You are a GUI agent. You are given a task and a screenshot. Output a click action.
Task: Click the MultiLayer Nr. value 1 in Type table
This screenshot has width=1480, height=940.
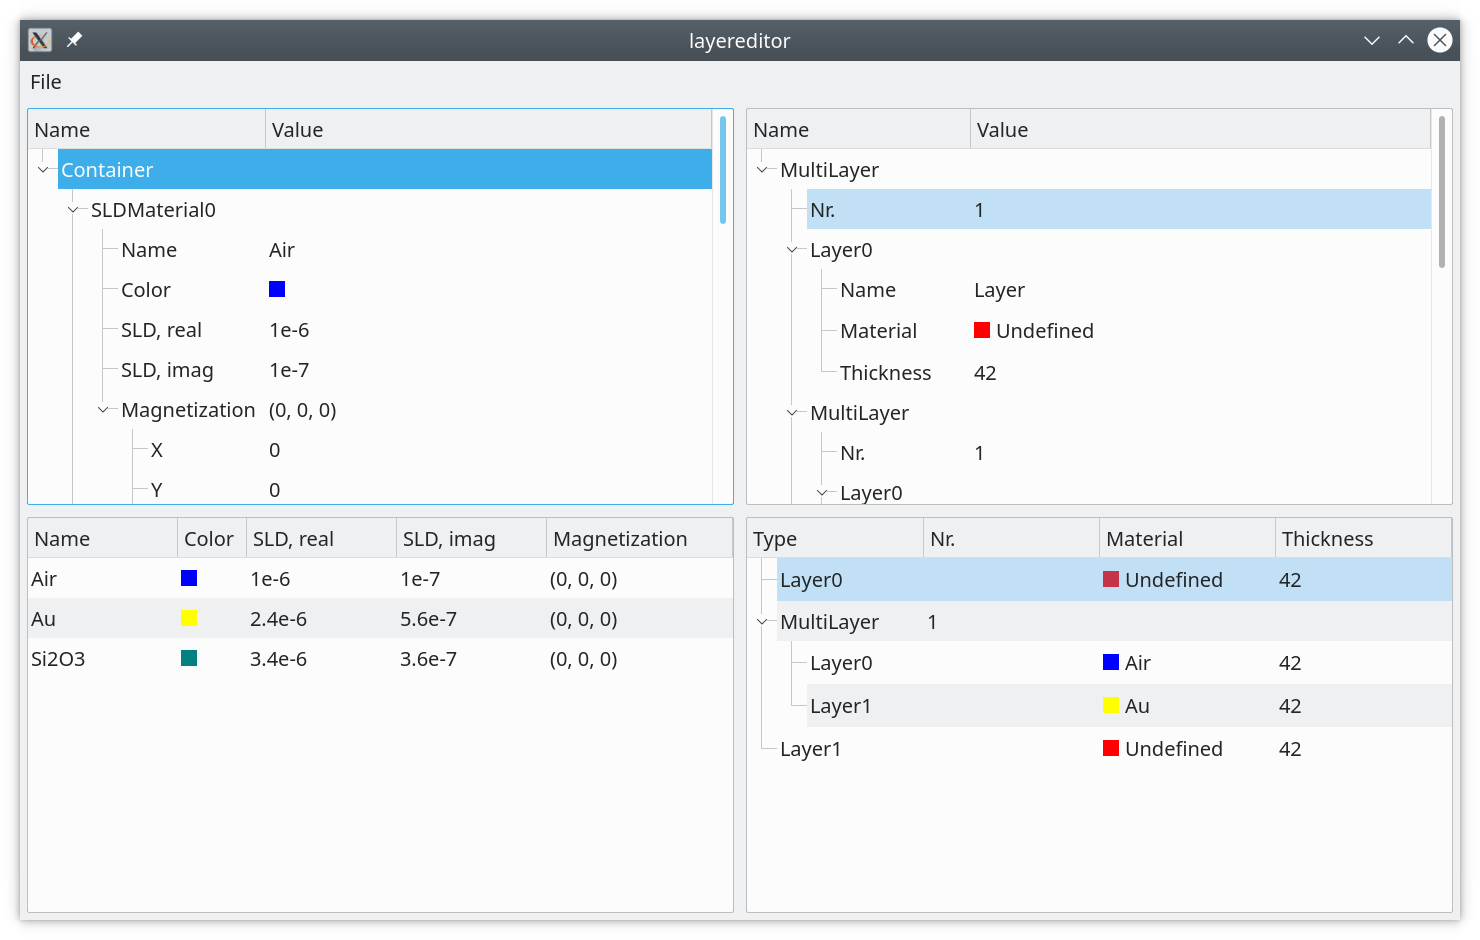point(932,622)
